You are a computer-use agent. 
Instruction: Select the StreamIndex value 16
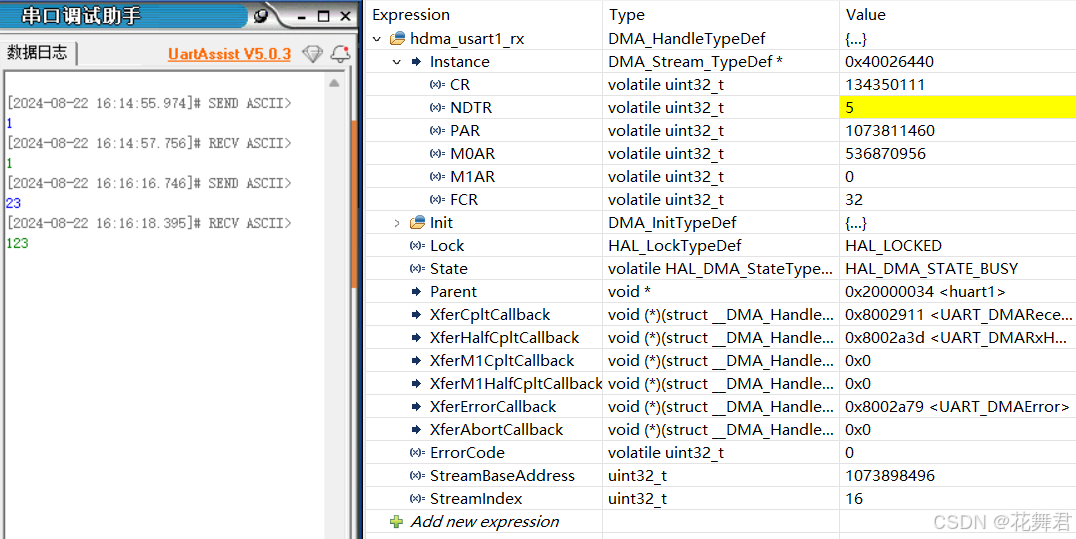(x=854, y=498)
